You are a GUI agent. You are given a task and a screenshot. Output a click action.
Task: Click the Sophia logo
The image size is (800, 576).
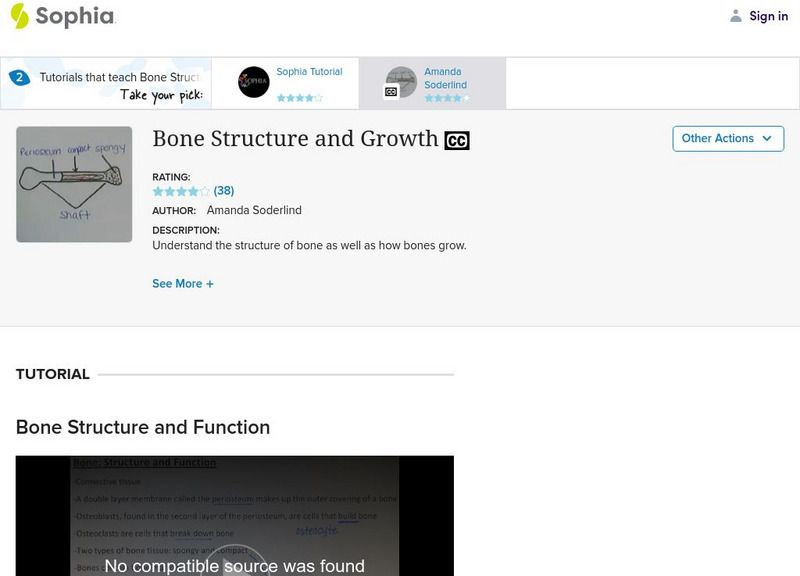62,16
